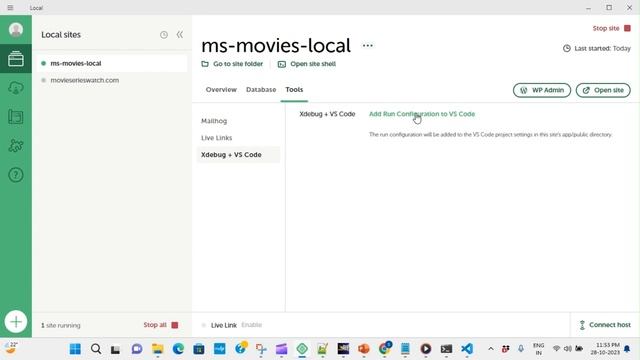Open the user account avatar

click(x=16, y=30)
